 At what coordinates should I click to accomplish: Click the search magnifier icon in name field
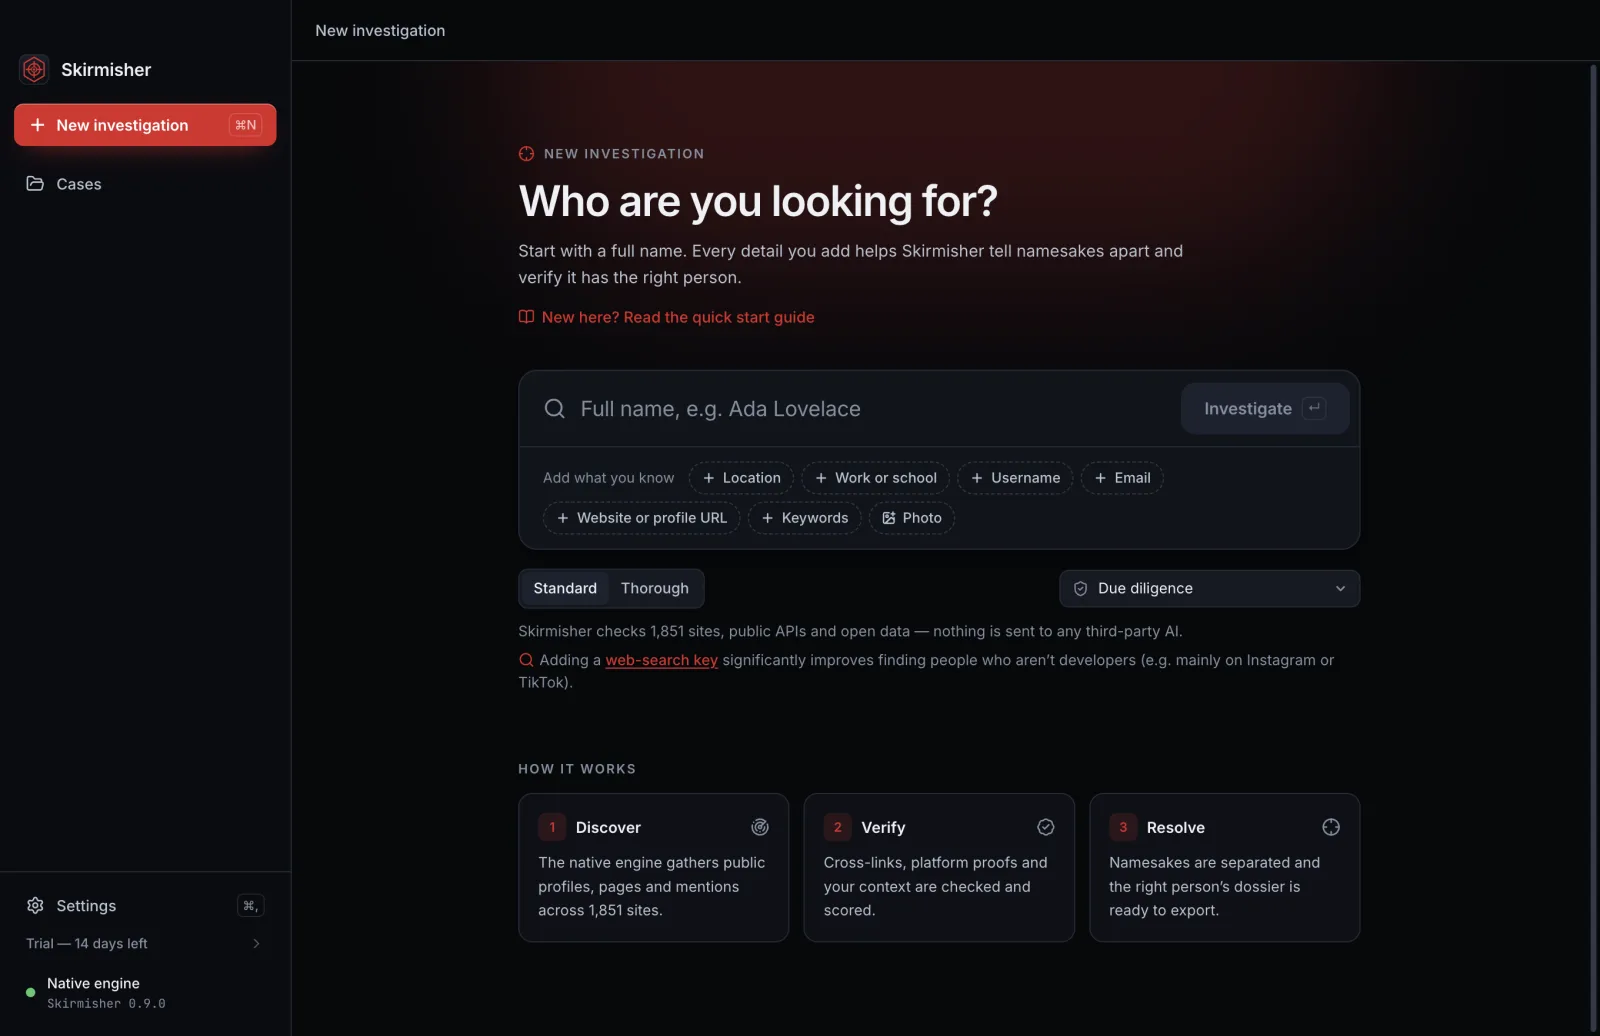click(554, 408)
